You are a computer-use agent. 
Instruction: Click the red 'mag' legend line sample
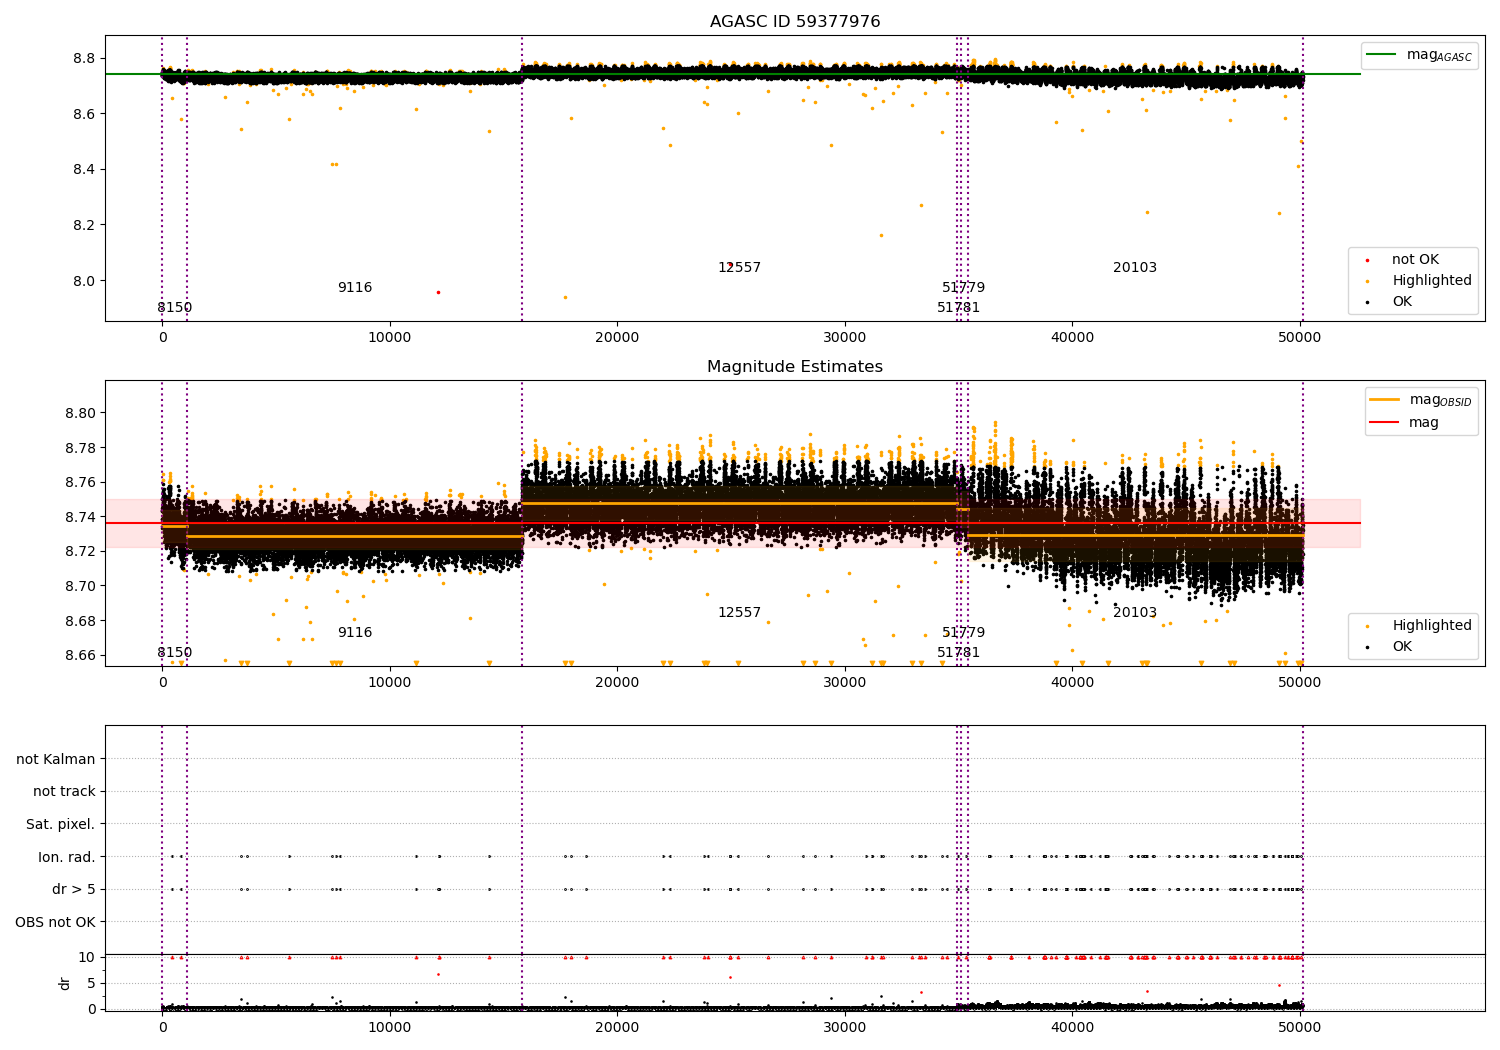click(x=1385, y=422)
